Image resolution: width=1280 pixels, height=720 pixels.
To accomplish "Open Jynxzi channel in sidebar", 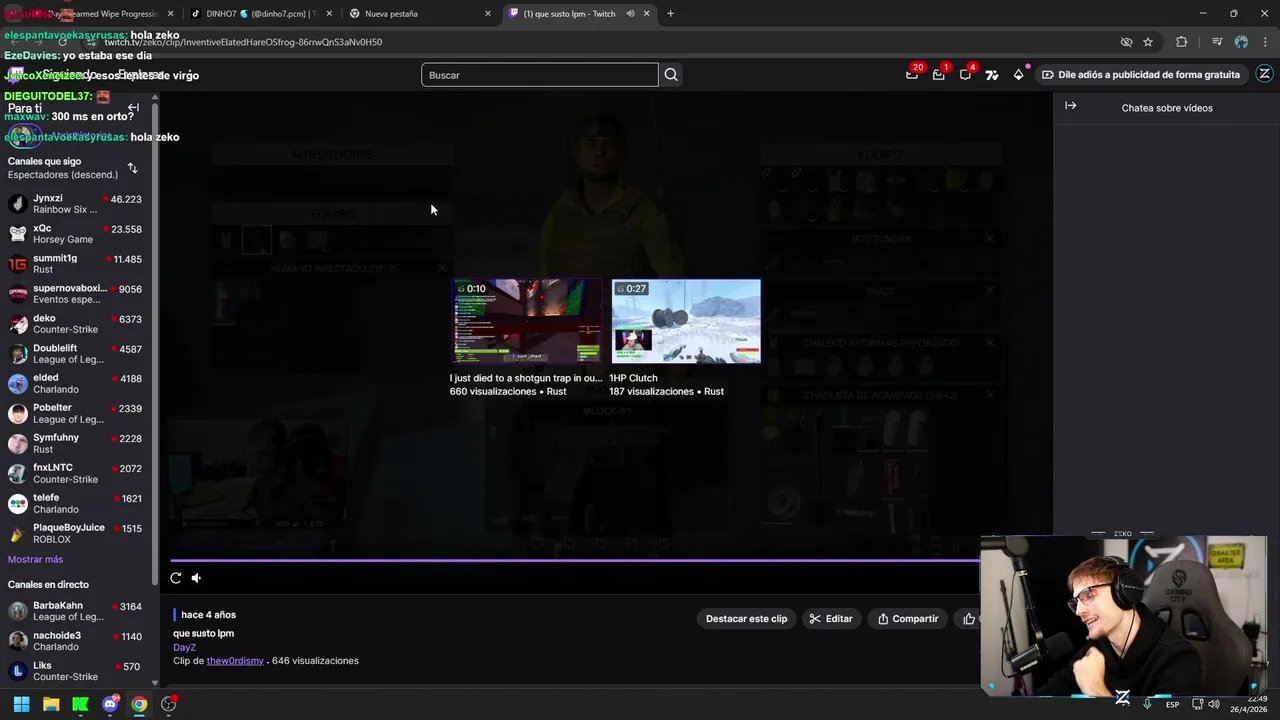I will [x=76, y=204].
